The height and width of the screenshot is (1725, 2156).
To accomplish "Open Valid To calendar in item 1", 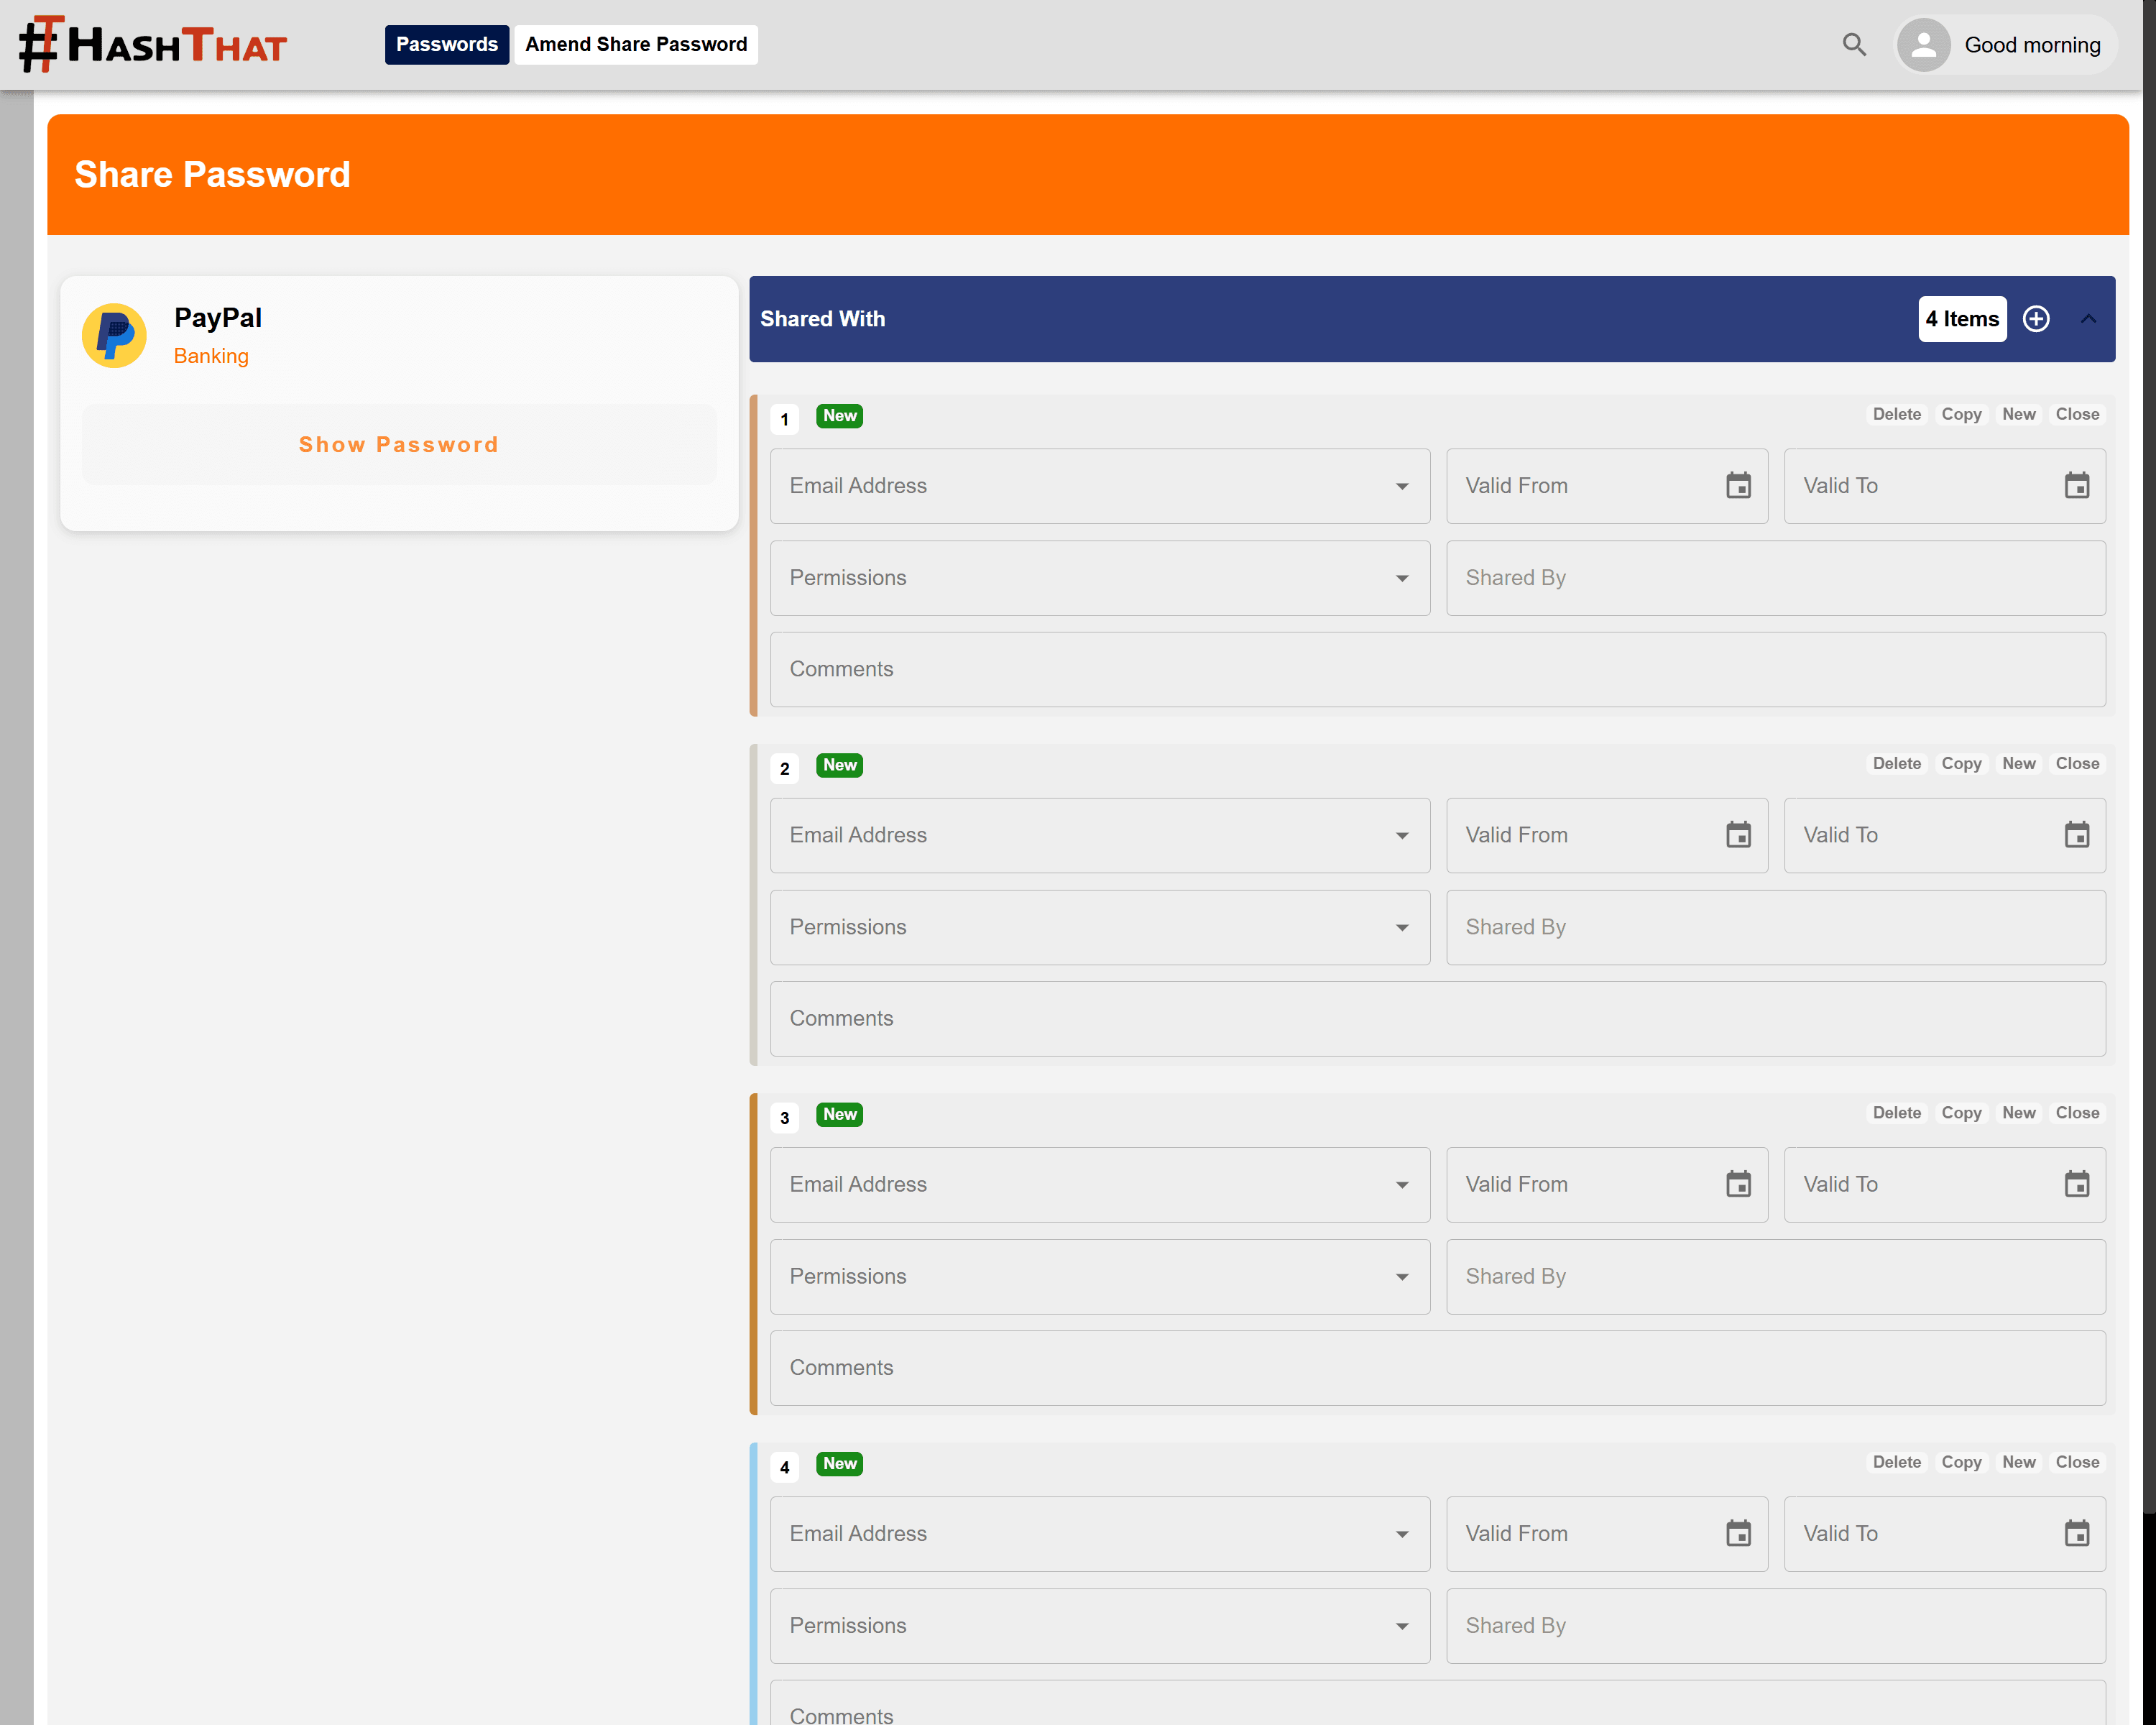I will tap(2076, 486).
